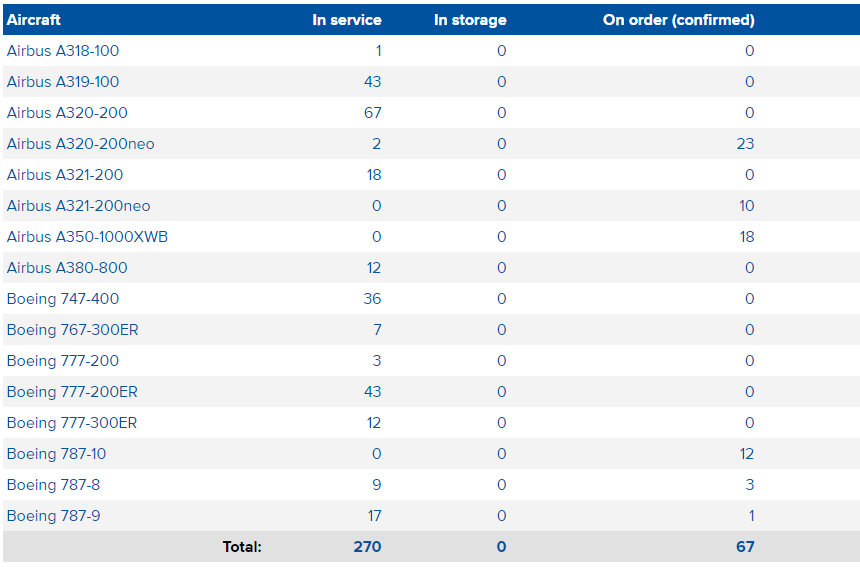Select the total in-service value 270
The image size is (860, 567).
click(367, 547)
